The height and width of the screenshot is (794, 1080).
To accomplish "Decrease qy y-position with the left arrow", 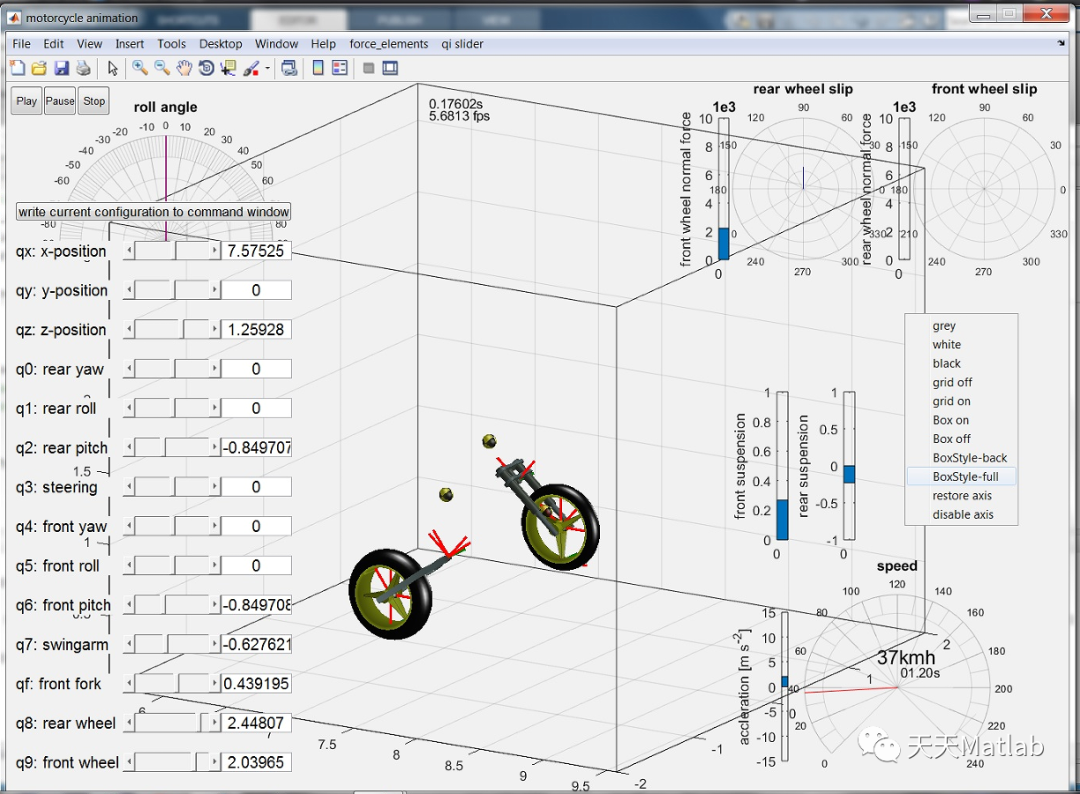I will [129, 290].
